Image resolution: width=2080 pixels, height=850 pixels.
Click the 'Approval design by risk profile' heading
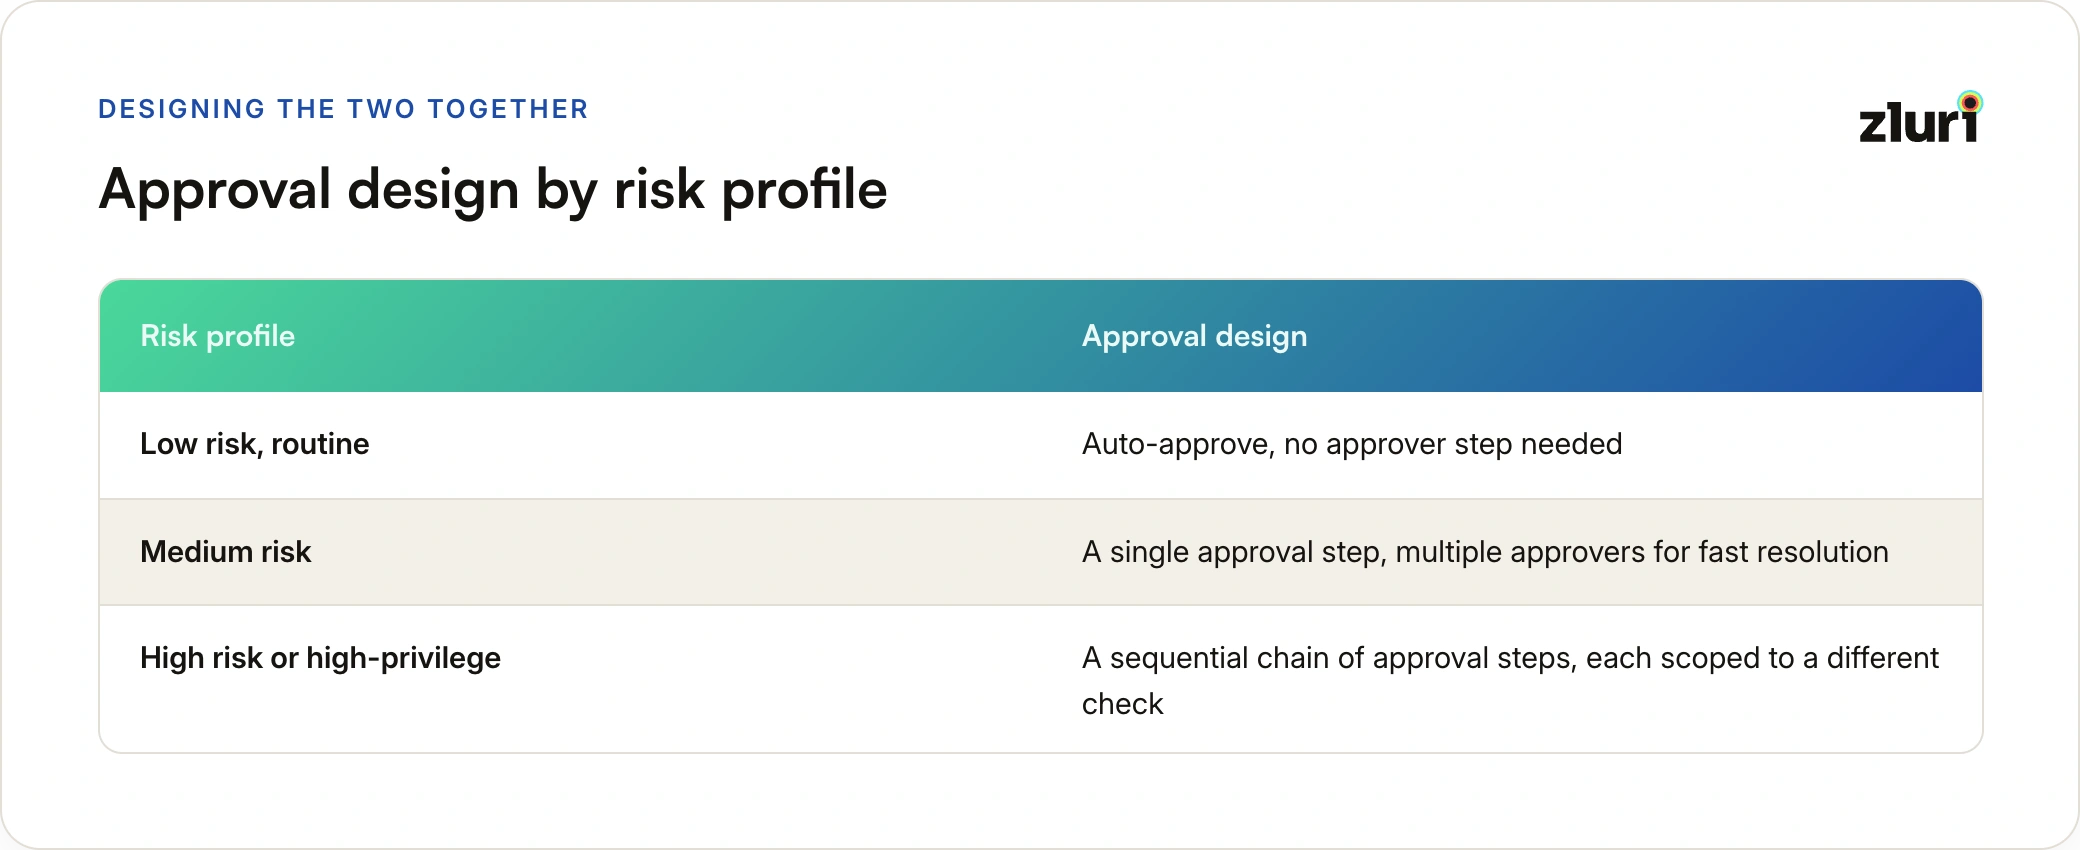click(493, 189)
